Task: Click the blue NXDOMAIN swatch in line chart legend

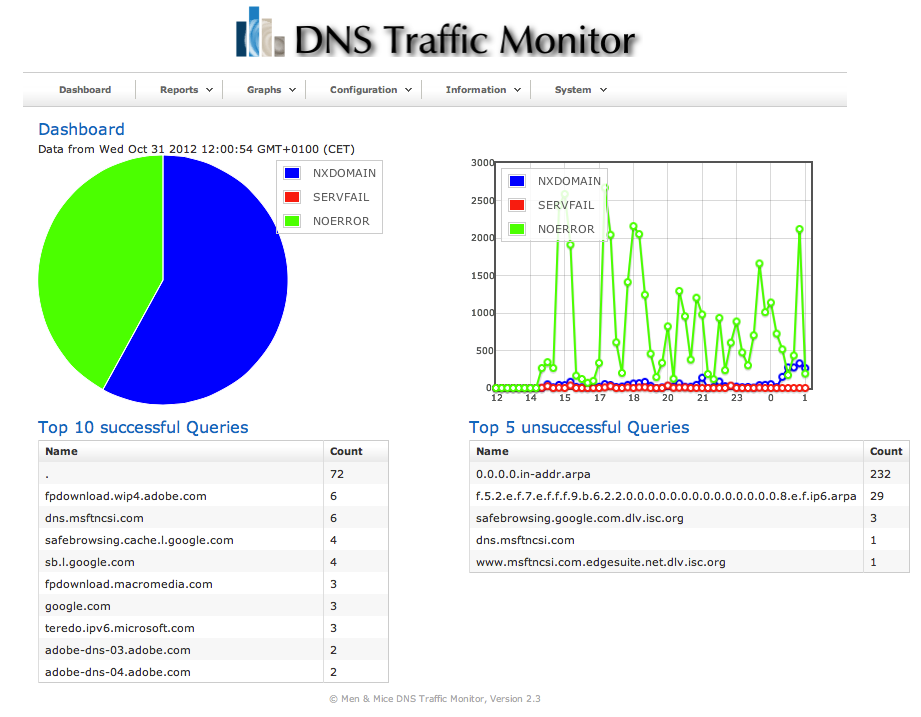Action: click(x=517, y=181)
